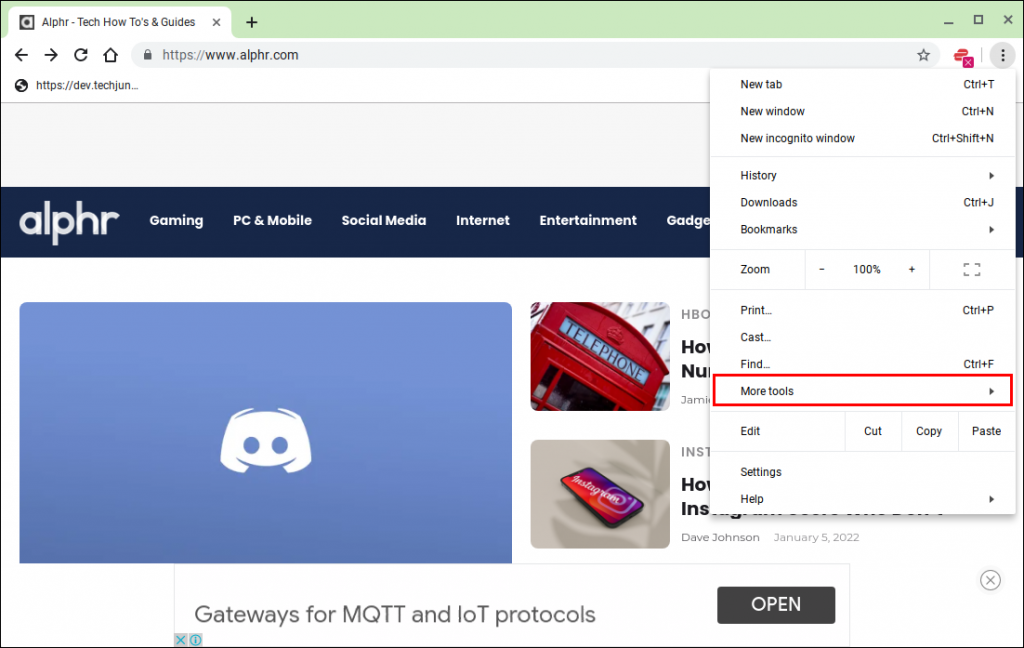Reload the current page
Image resolution: width=1024 pixels, height=648 pixels.
click(80, 55)
